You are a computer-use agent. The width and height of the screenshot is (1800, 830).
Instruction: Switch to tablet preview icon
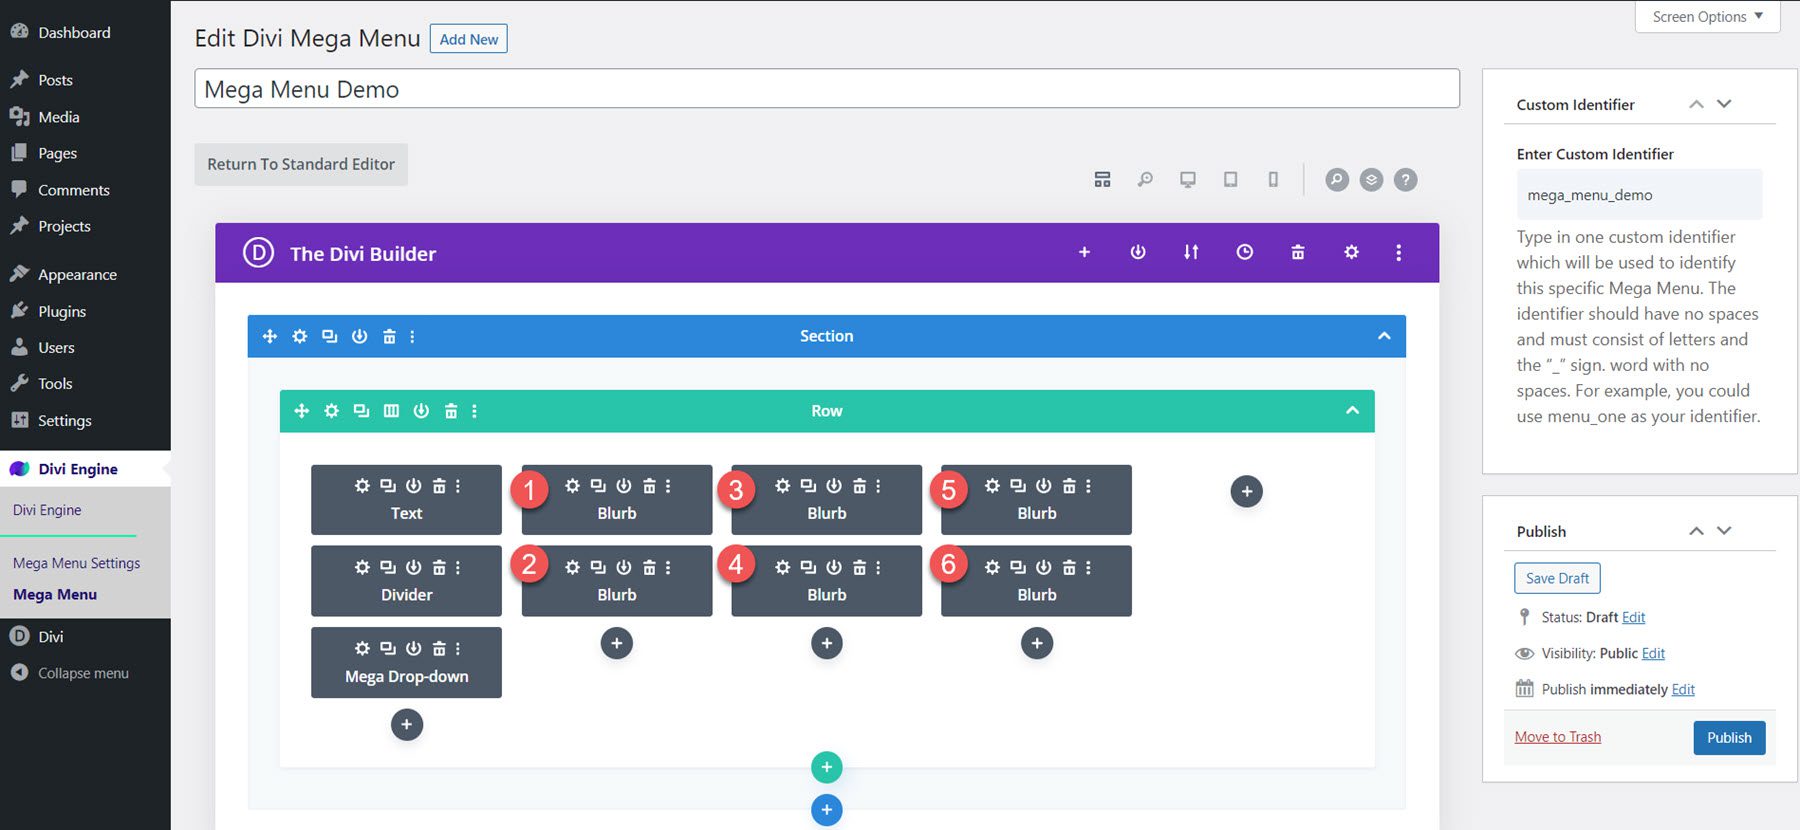1231,180
